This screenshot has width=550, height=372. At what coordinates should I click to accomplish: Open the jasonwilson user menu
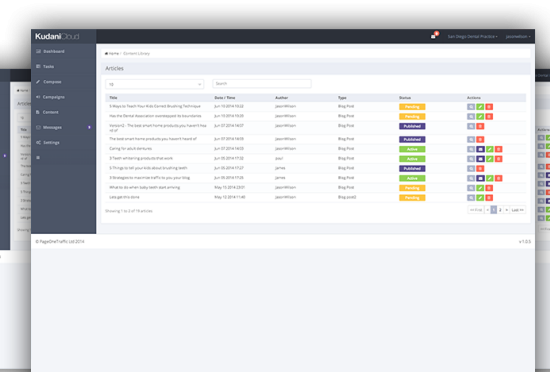(x=518, y=36)
